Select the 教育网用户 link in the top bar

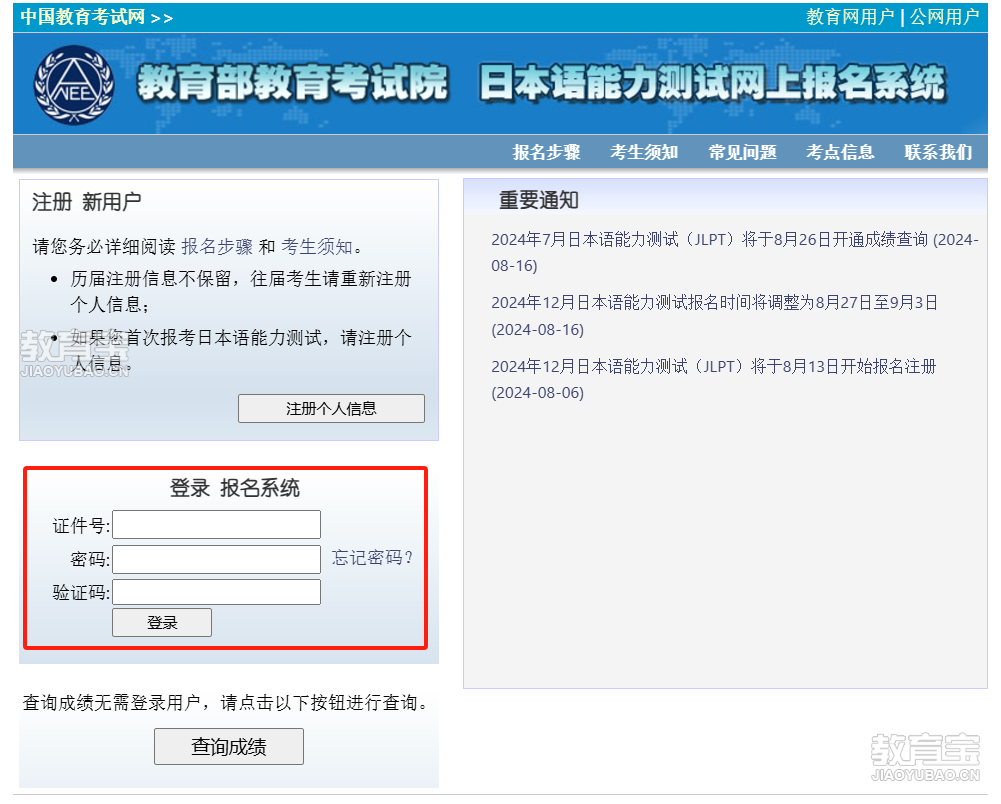850,17
